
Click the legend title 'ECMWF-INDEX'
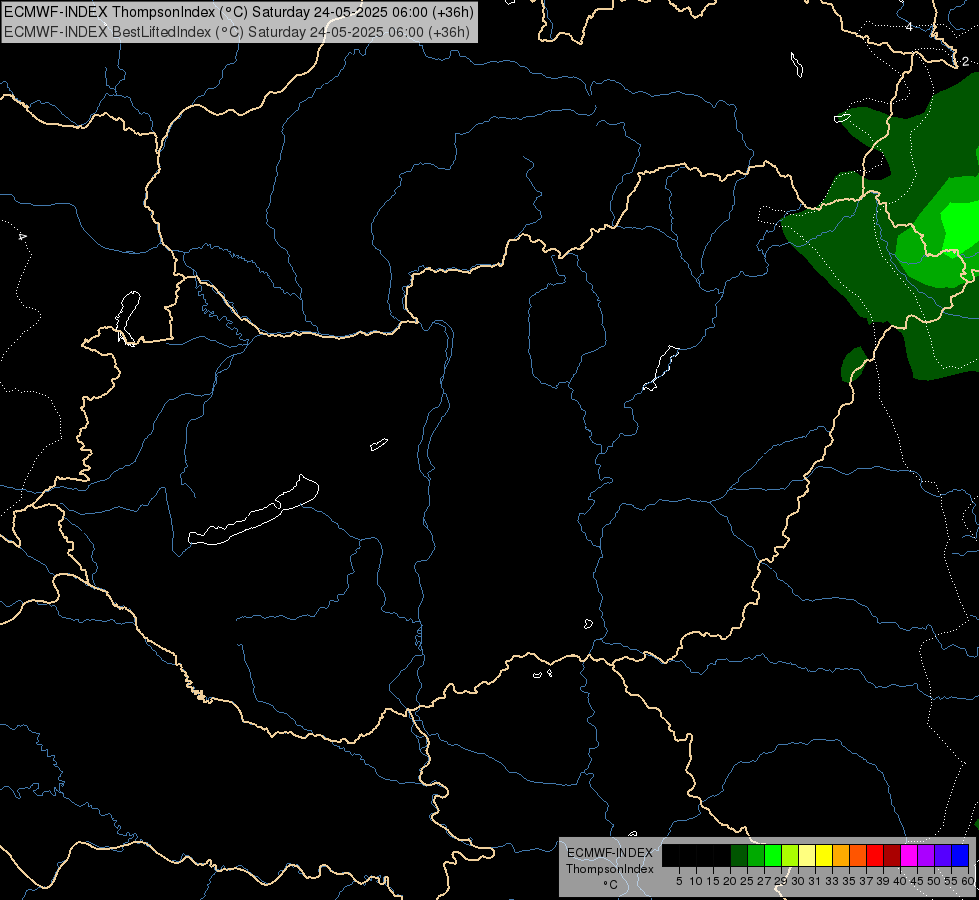(610, 853)
